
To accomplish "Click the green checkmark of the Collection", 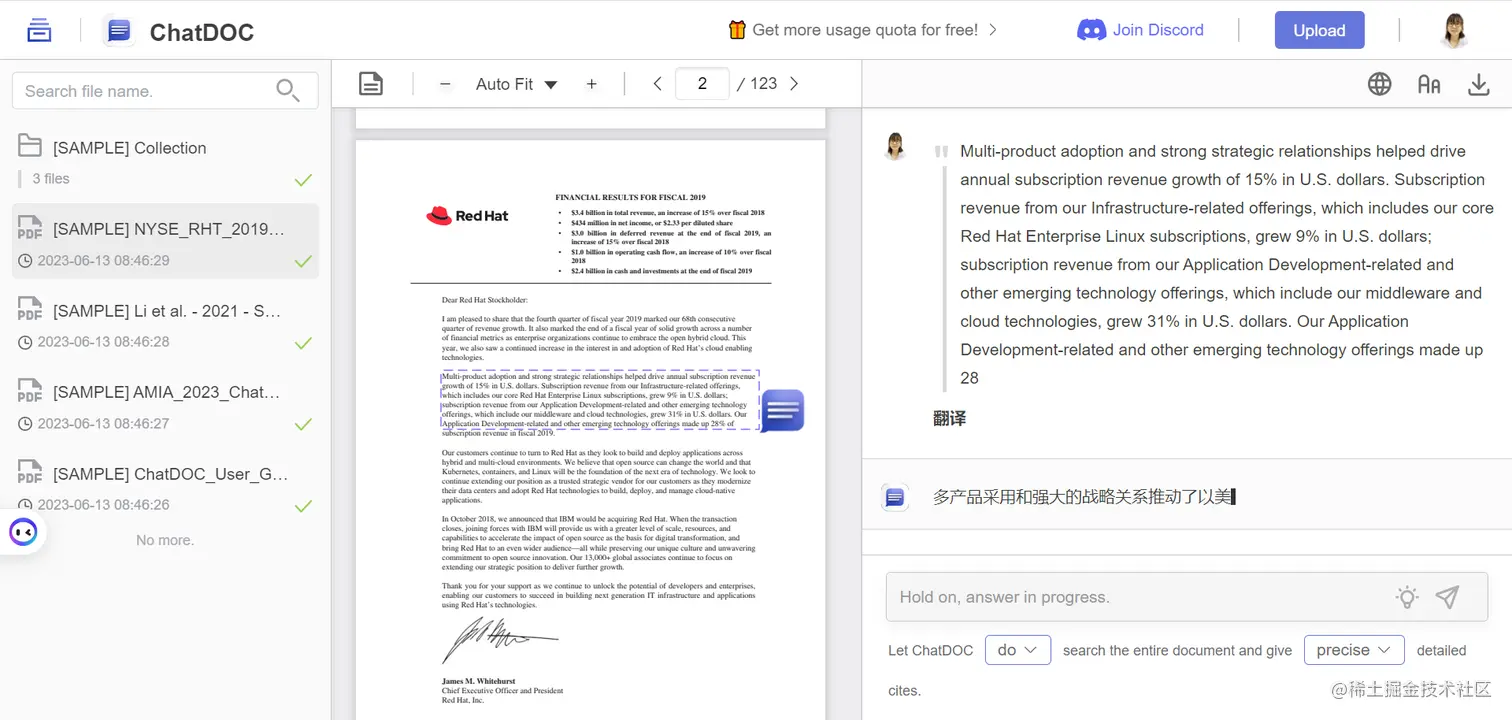I will coord(303,180).
